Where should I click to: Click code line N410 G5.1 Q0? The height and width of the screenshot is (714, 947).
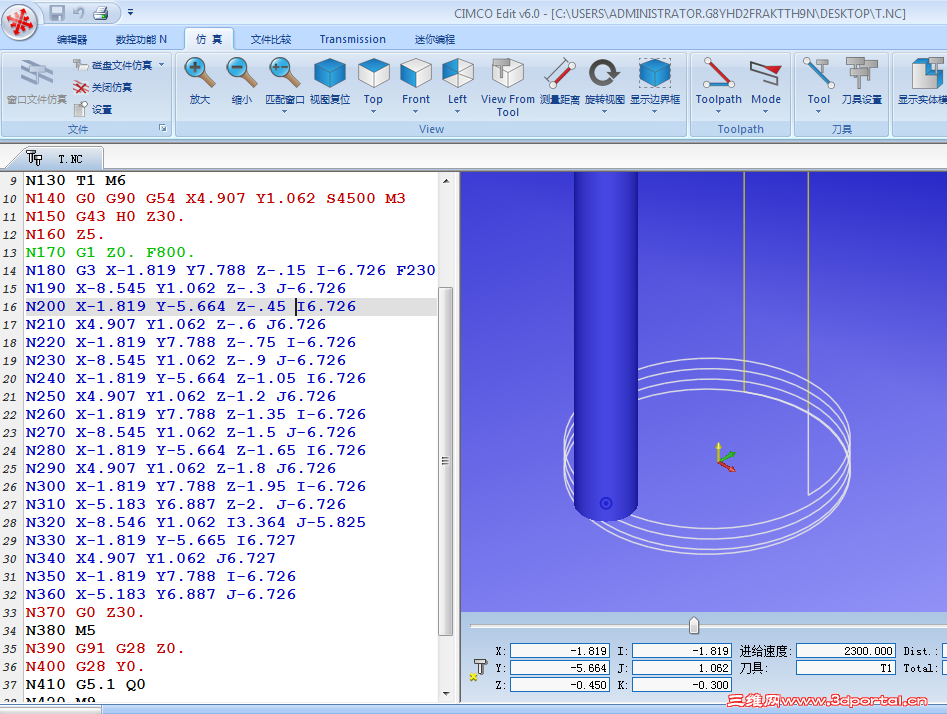pyautogui.click(x=85, y=684)
